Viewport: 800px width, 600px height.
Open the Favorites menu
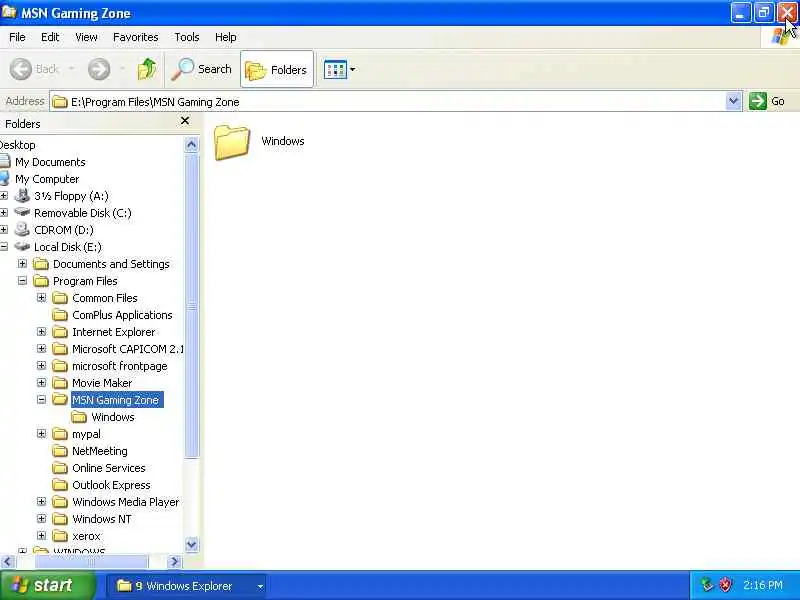point(136,37)
